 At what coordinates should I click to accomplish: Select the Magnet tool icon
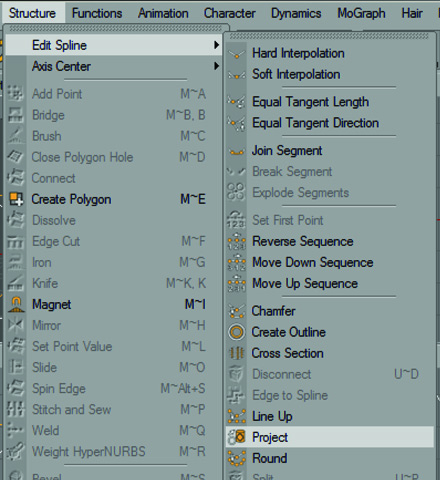(16, 304)
